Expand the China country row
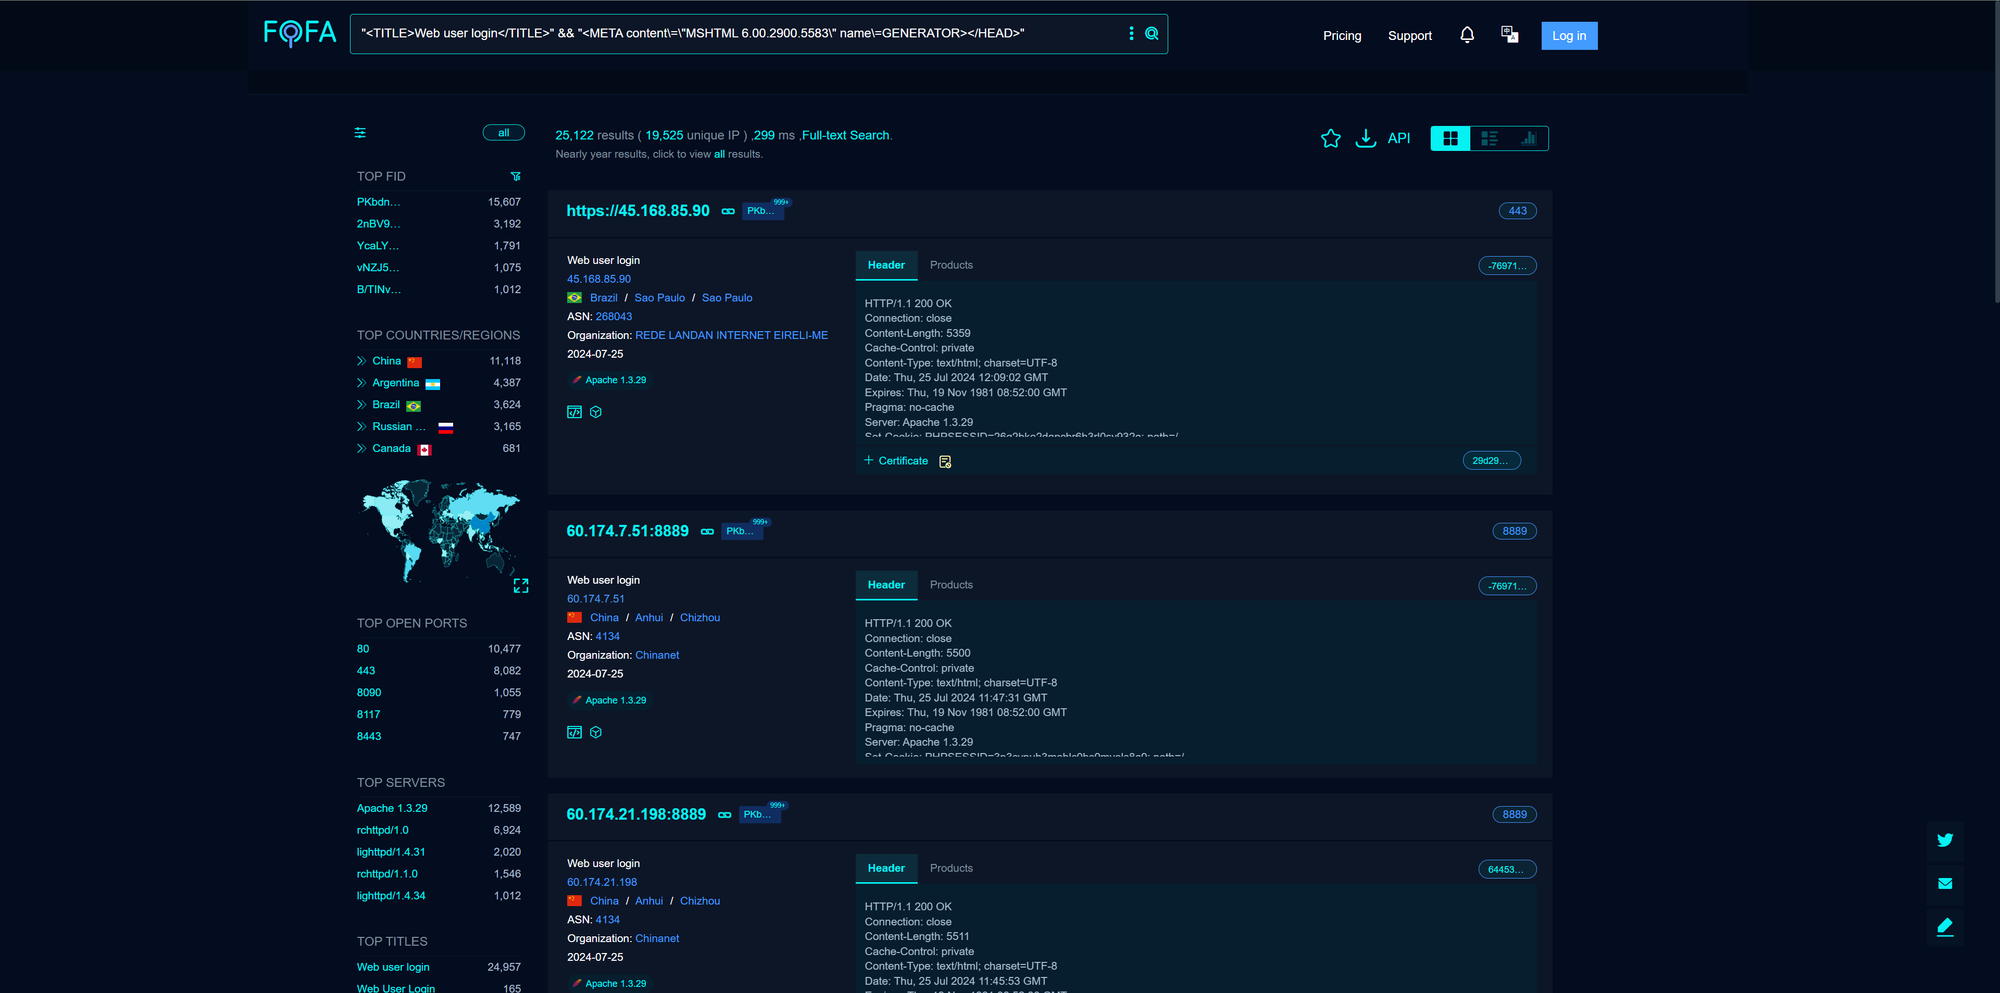Screen dimensions: 2000x993 361,361
